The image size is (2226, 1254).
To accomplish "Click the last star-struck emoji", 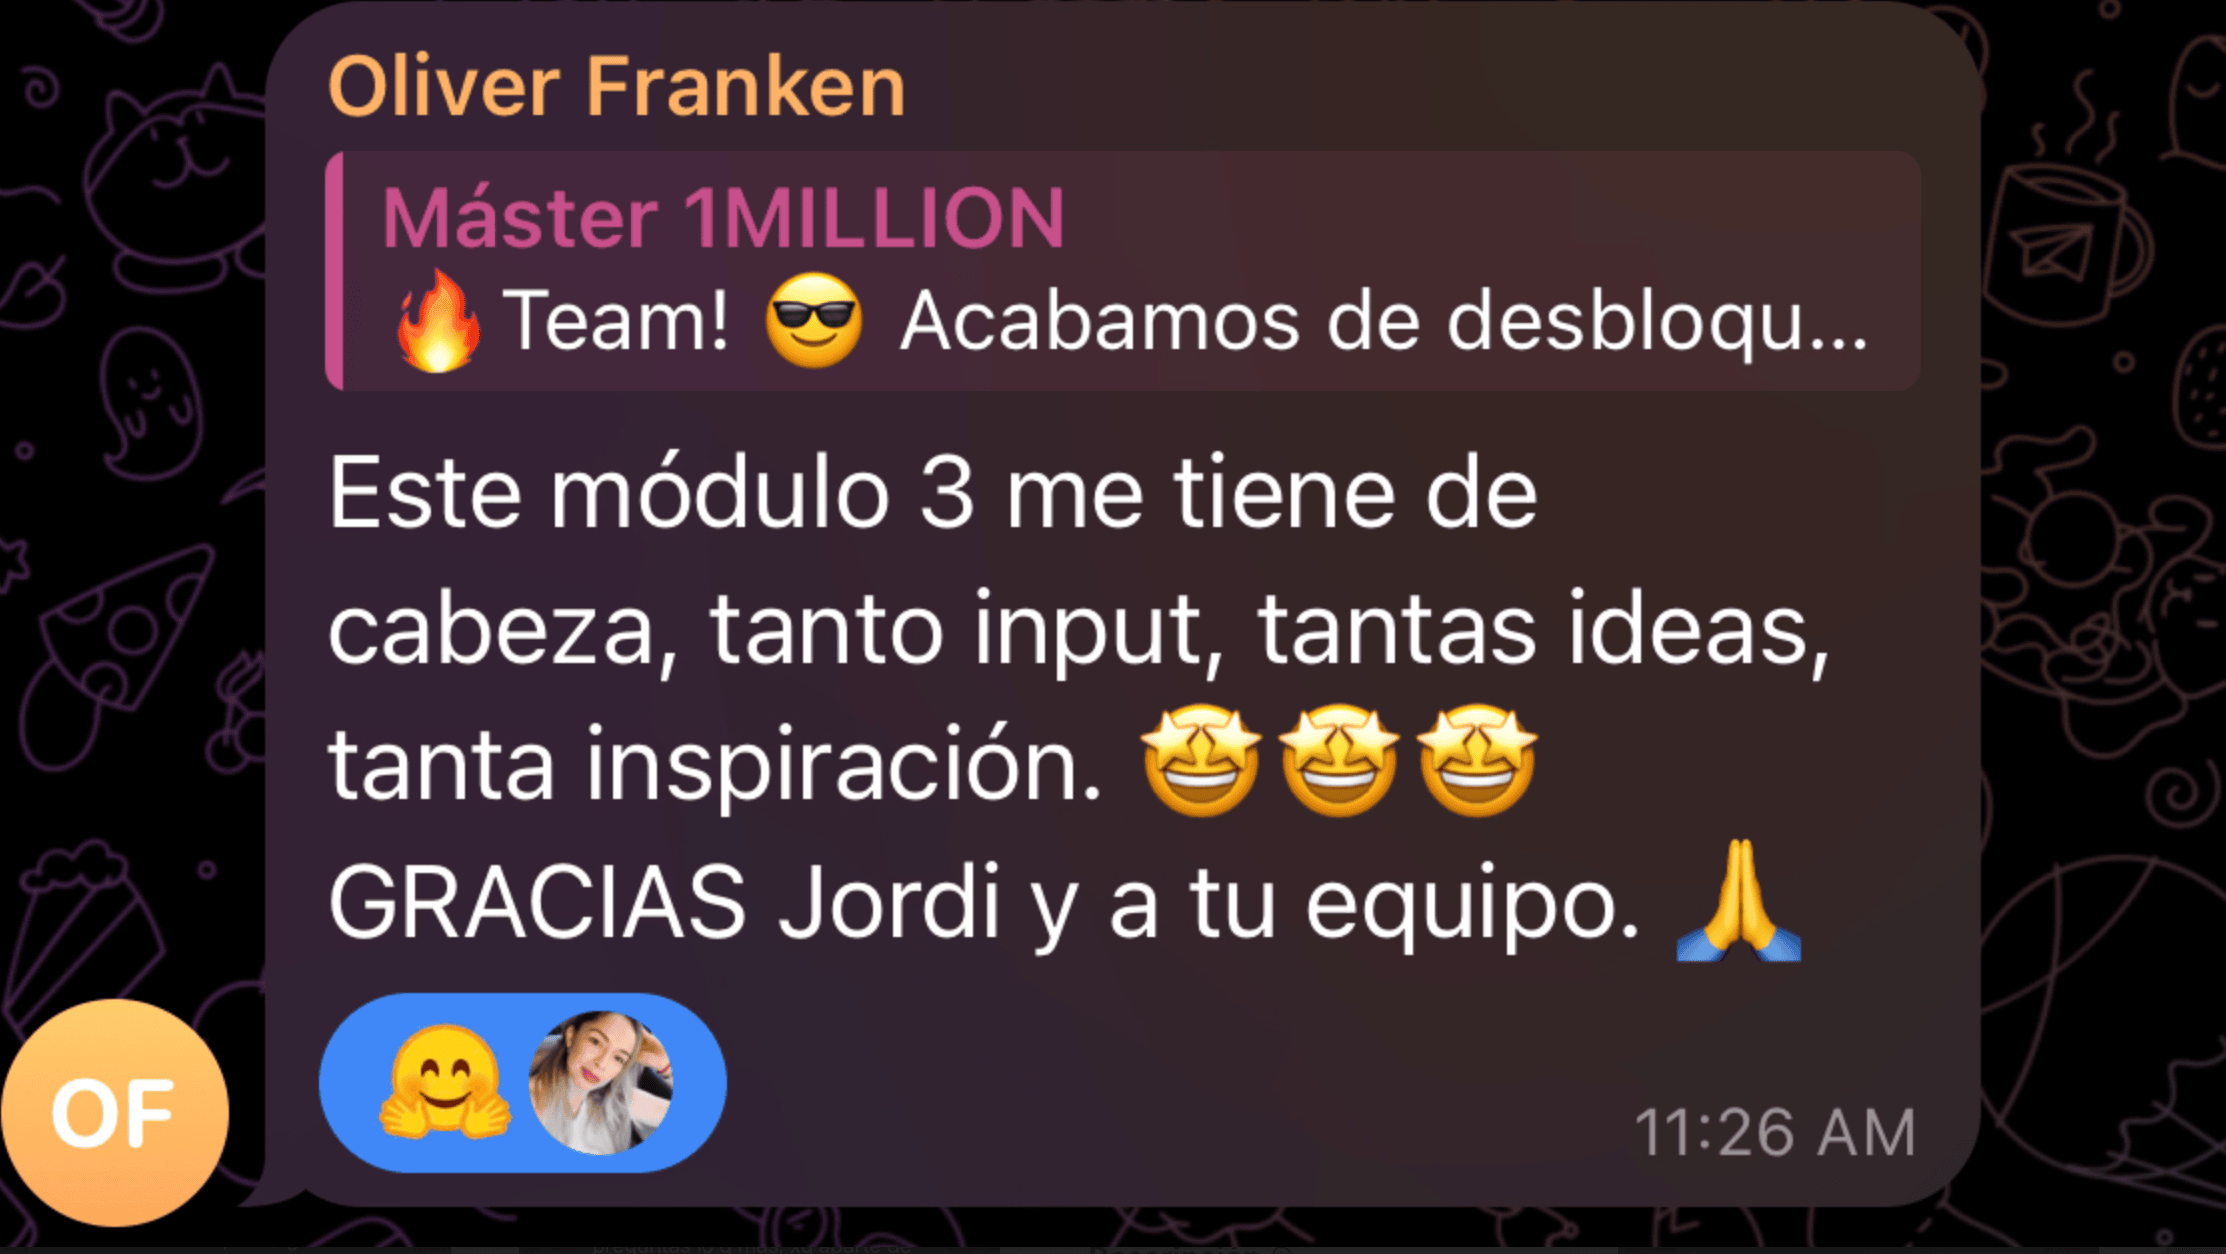I will (x=1477, y=761).
